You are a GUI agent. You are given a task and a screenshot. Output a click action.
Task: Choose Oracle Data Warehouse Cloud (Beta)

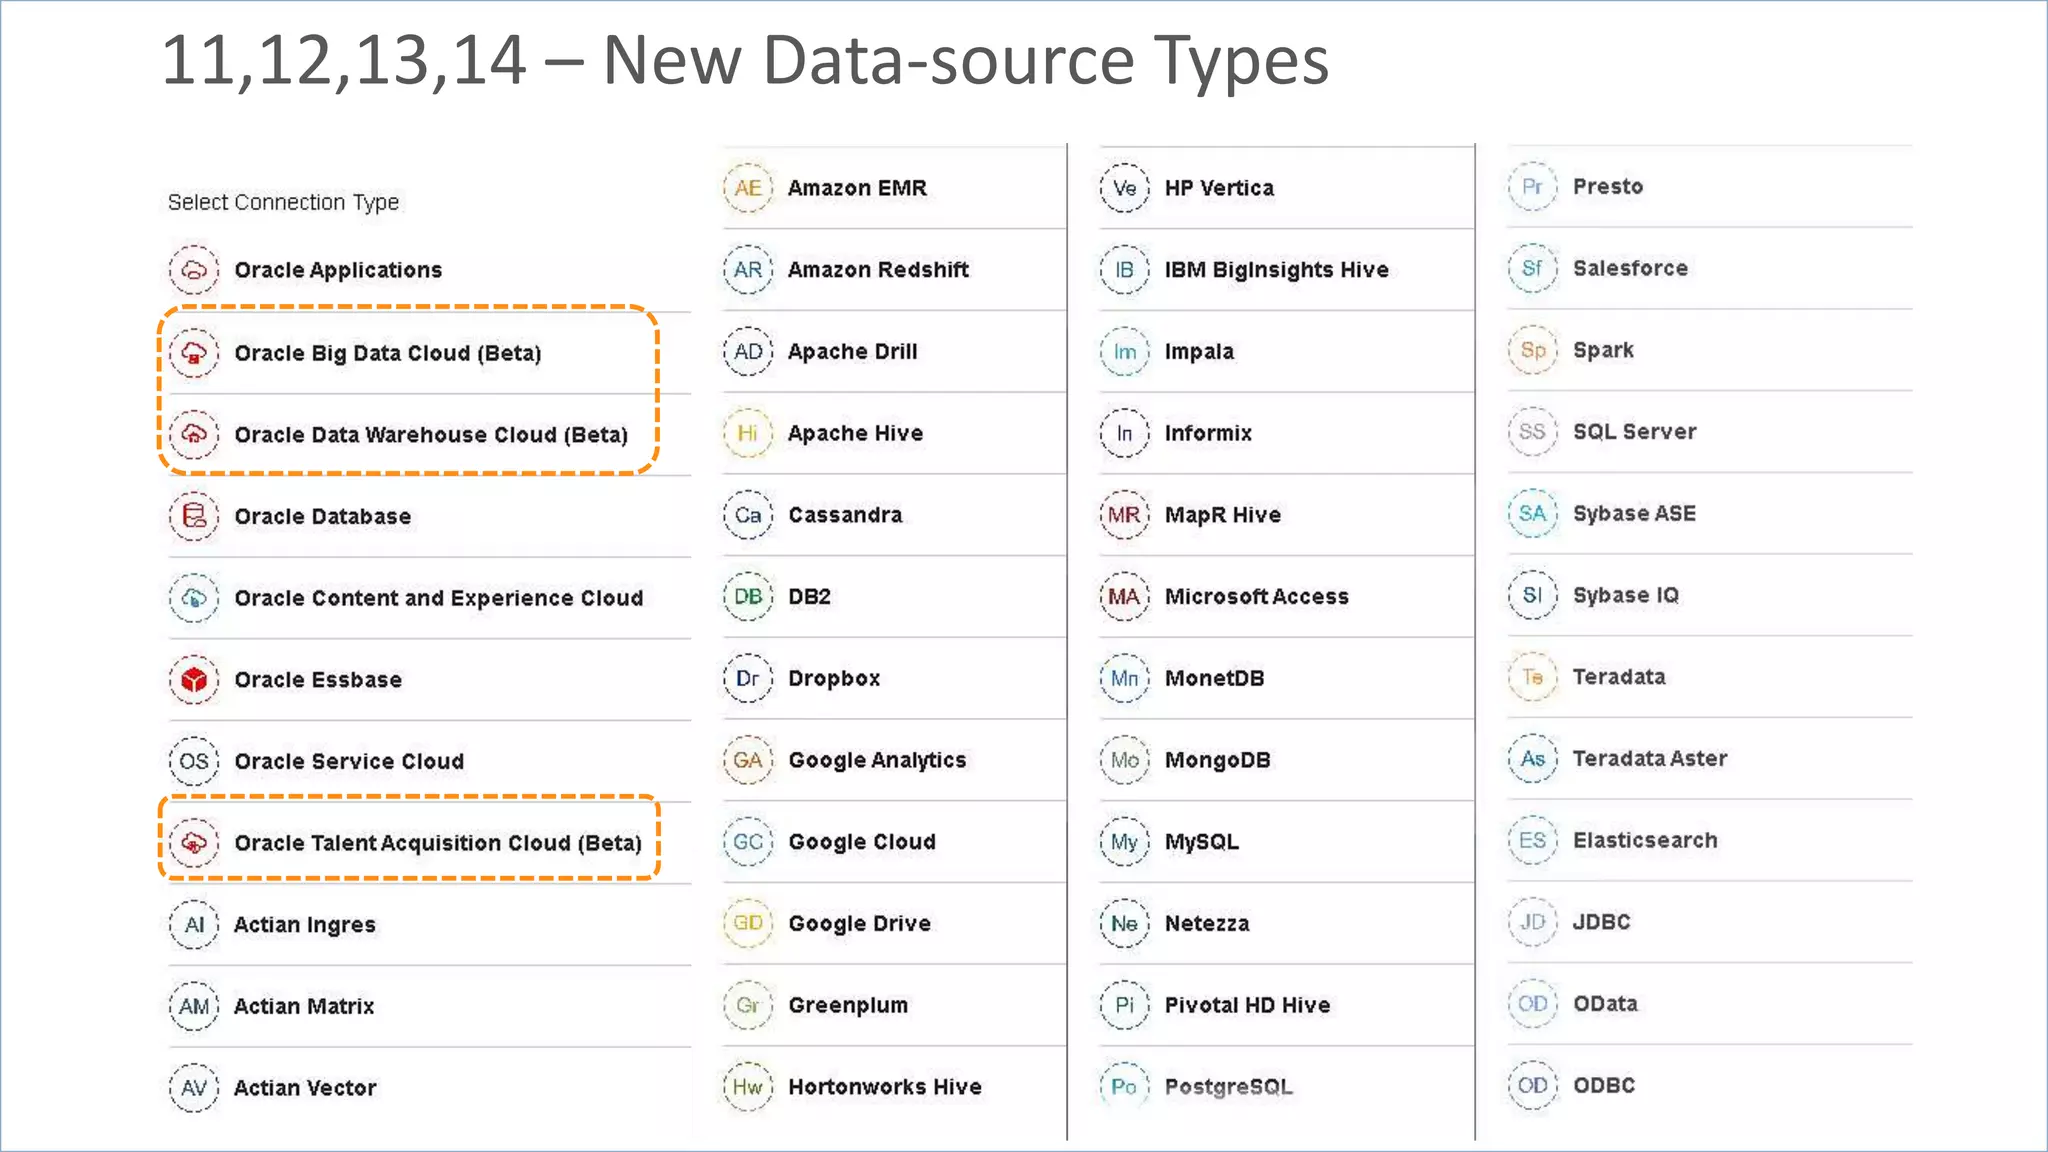click(x=430, y=435)
